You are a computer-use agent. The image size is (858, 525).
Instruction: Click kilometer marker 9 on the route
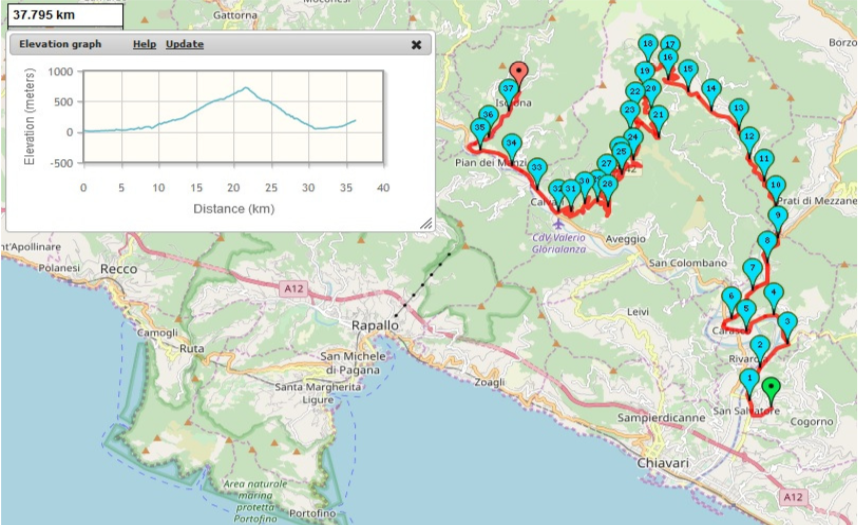777,216
